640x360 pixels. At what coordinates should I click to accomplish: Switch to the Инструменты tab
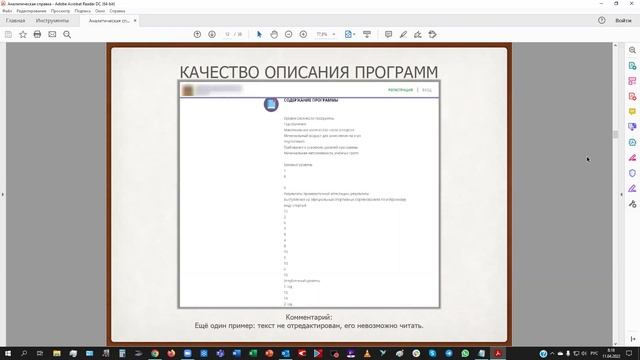point(52,20)
